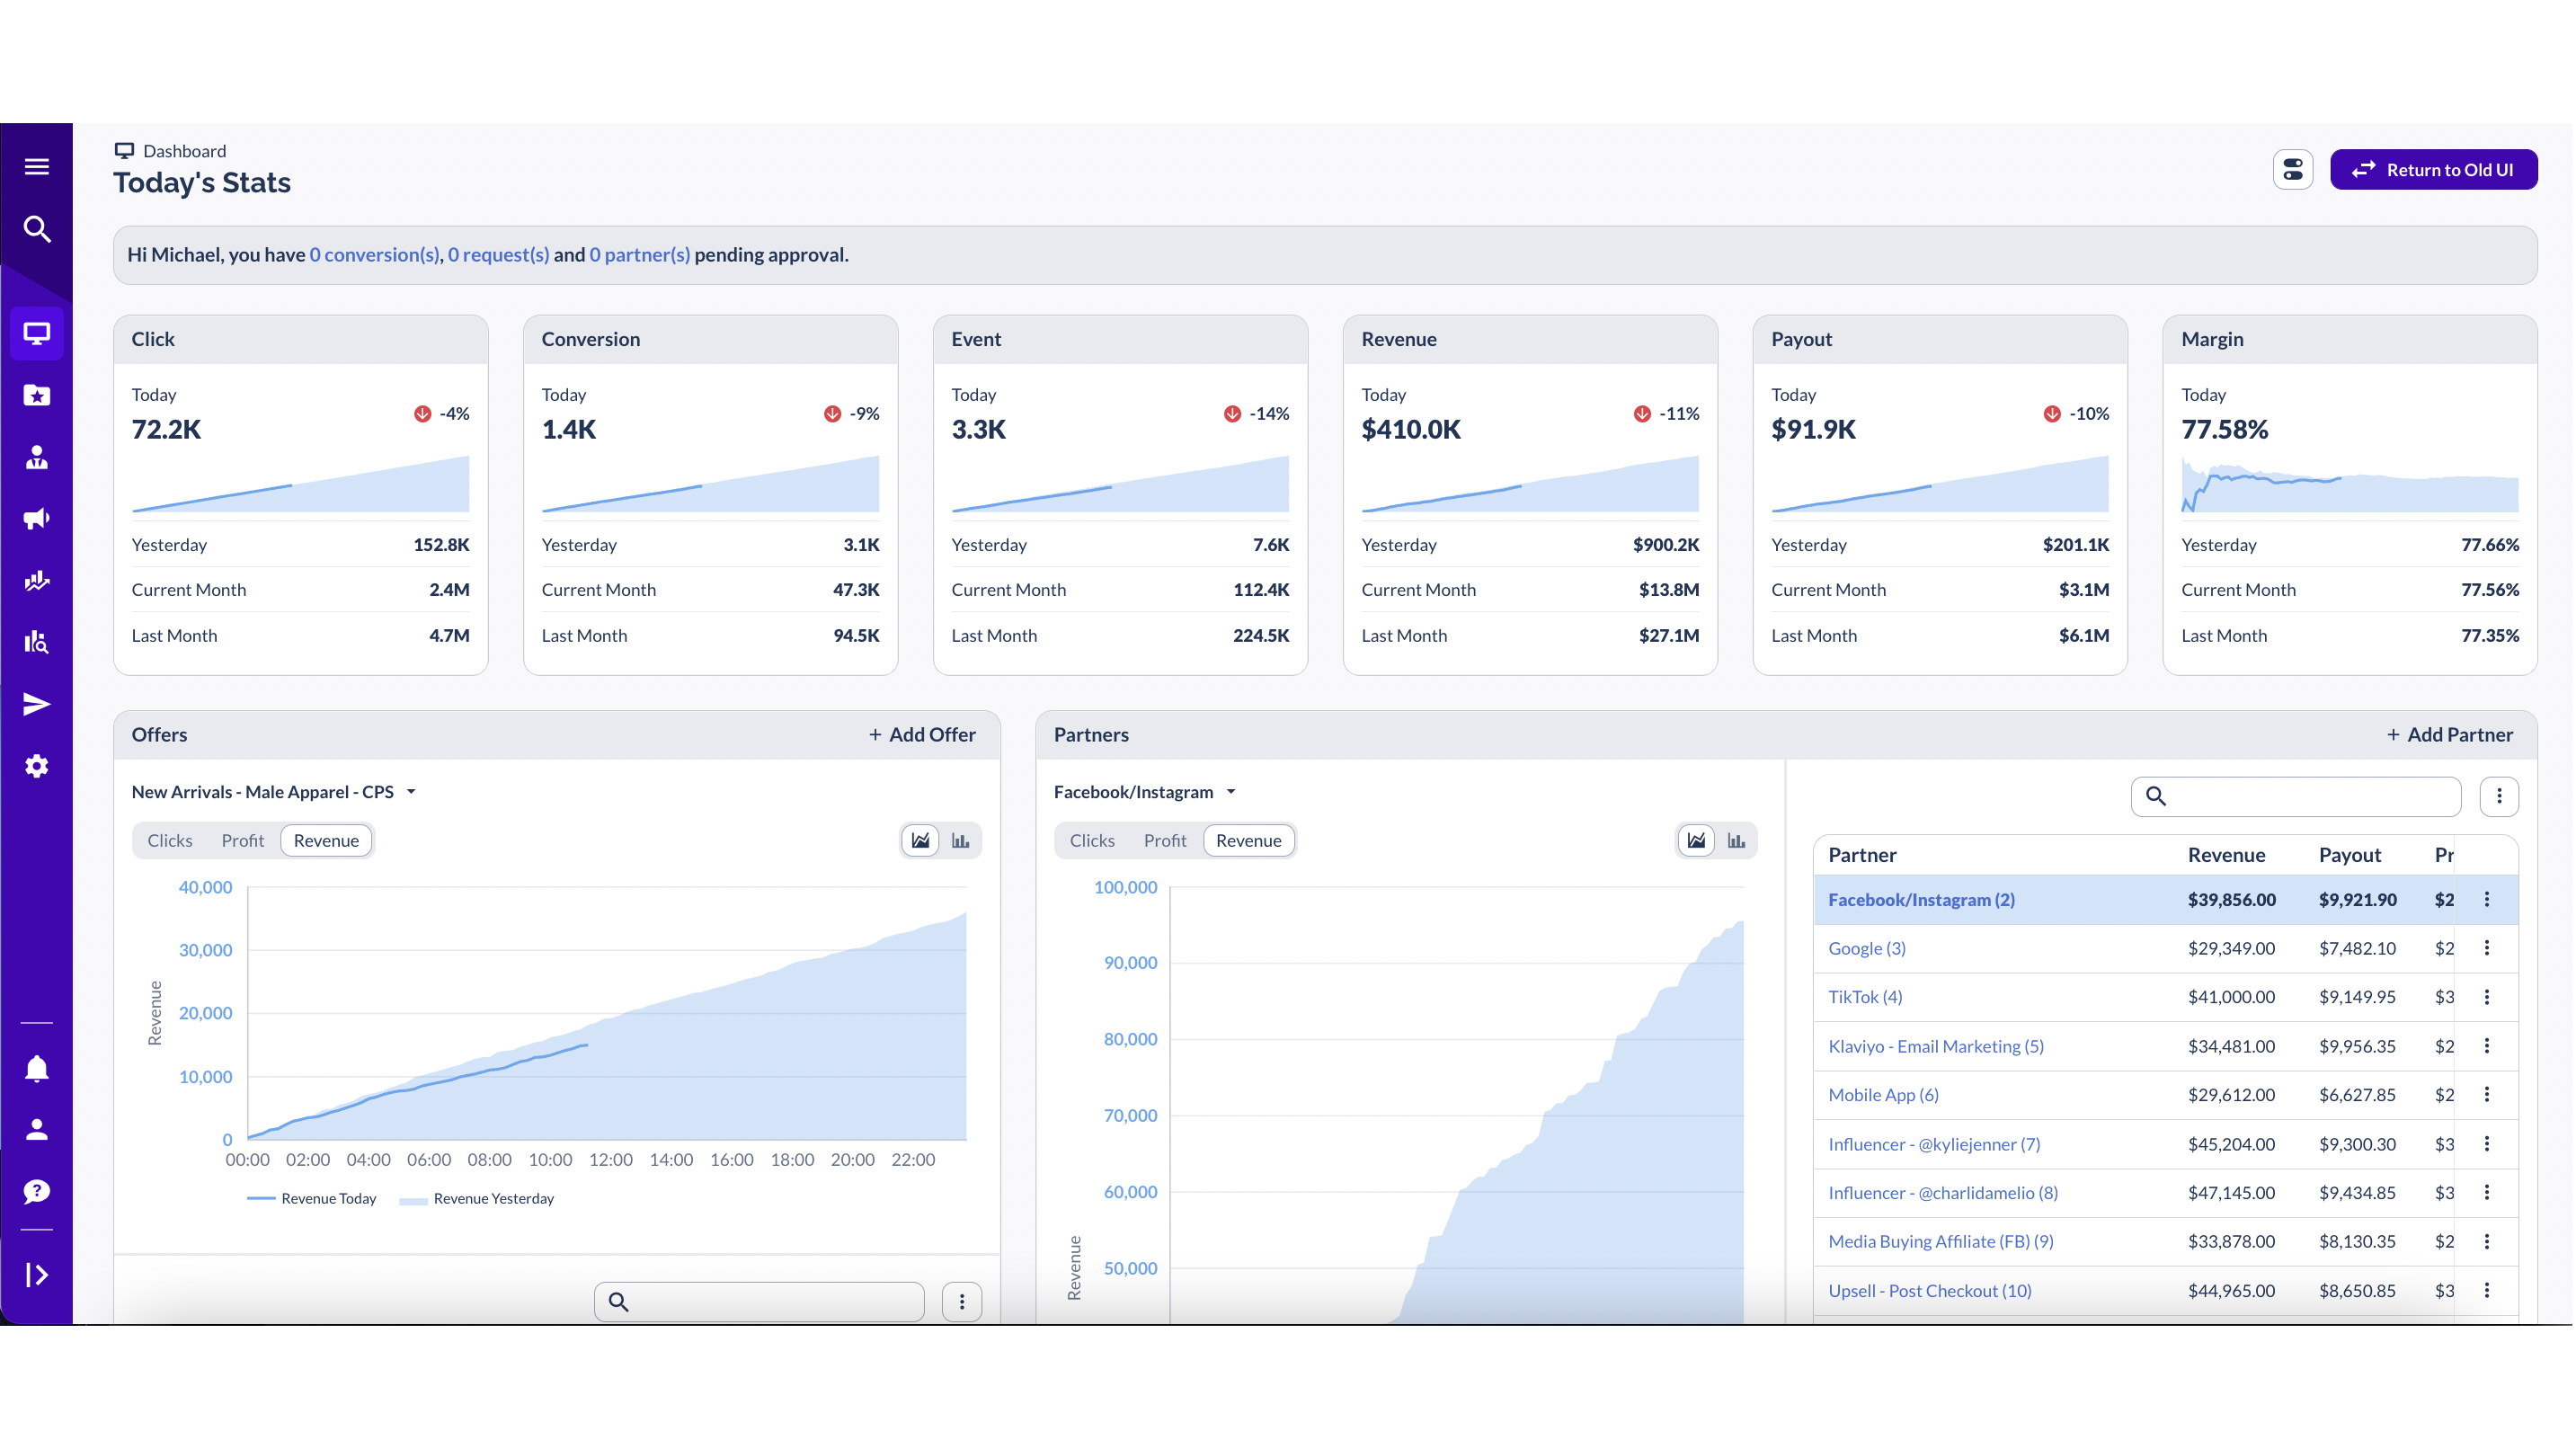
Task: Expand the Facebook/Instagram partner selector
Action: coord(1232,791)
